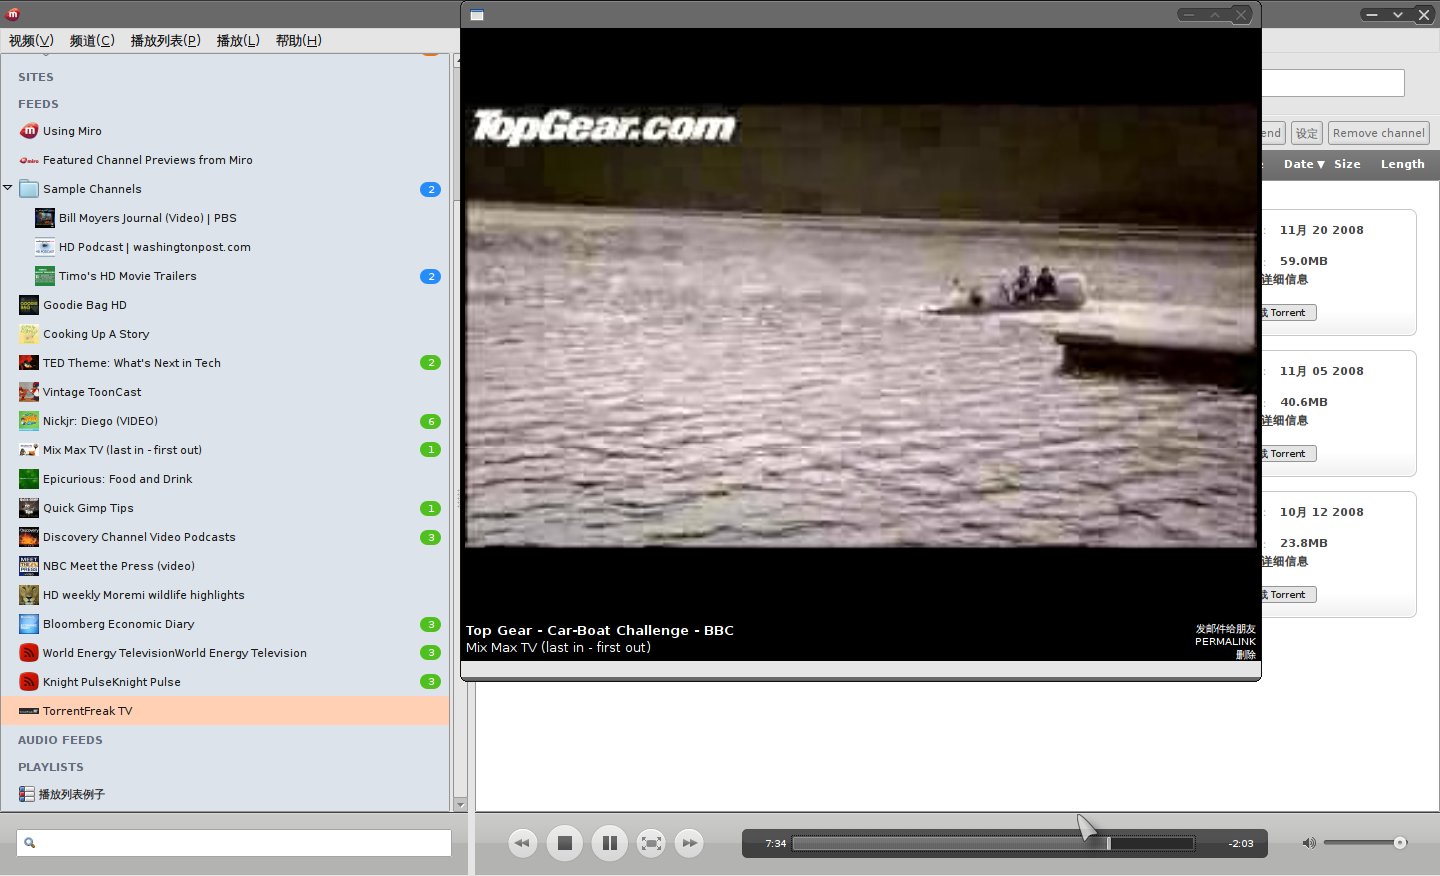Viewport: 1440px width, 876px height.
Task: Open Featured Channel Previews from Miro icon
Action: click(x=29, y=160)
